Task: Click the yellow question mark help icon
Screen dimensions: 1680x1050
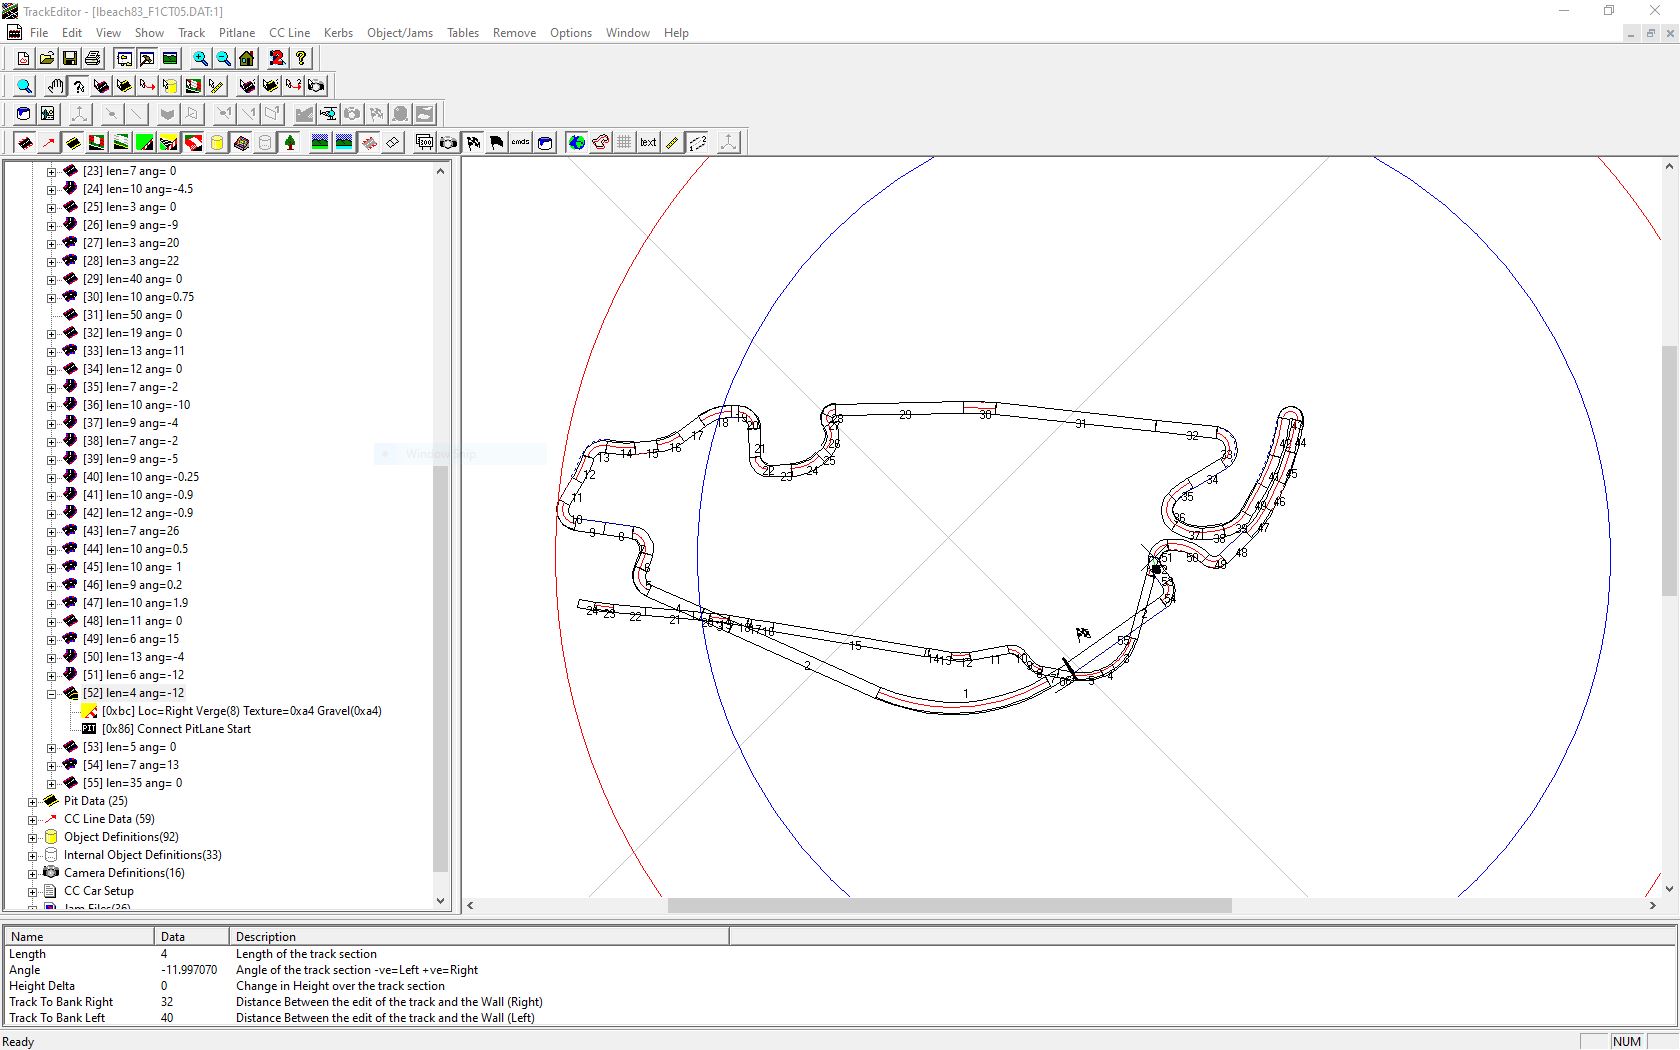Action: click(301, 59)
